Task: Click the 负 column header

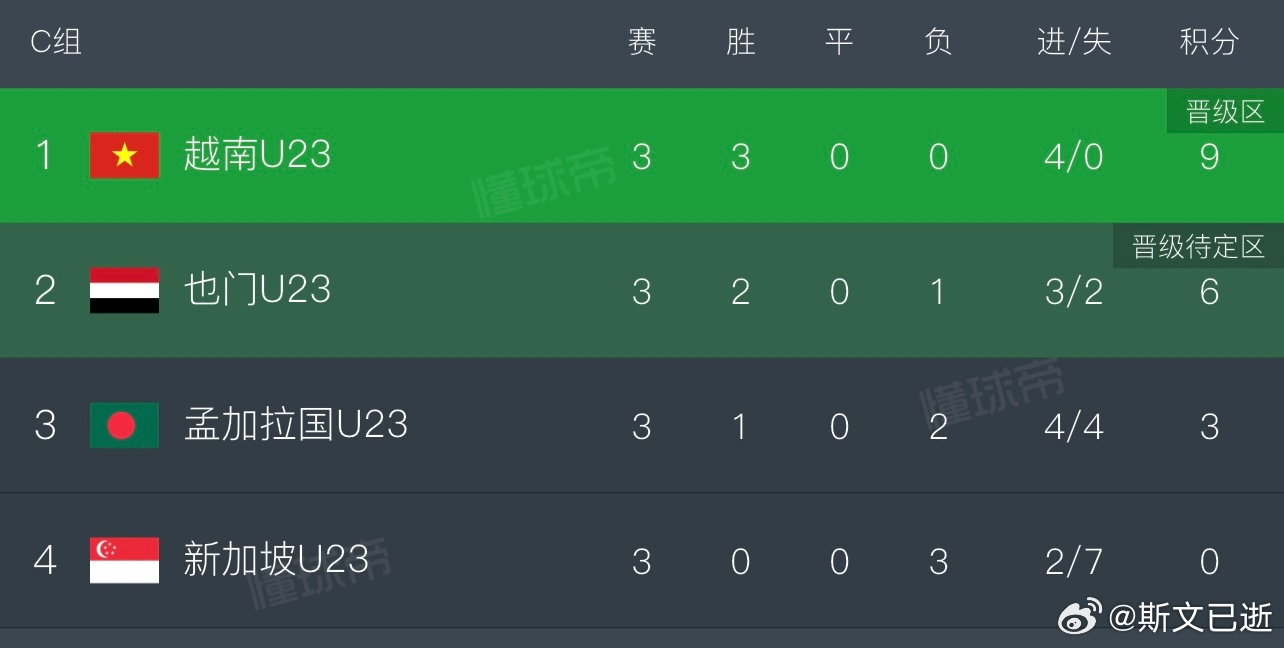Action: point(938,42)
